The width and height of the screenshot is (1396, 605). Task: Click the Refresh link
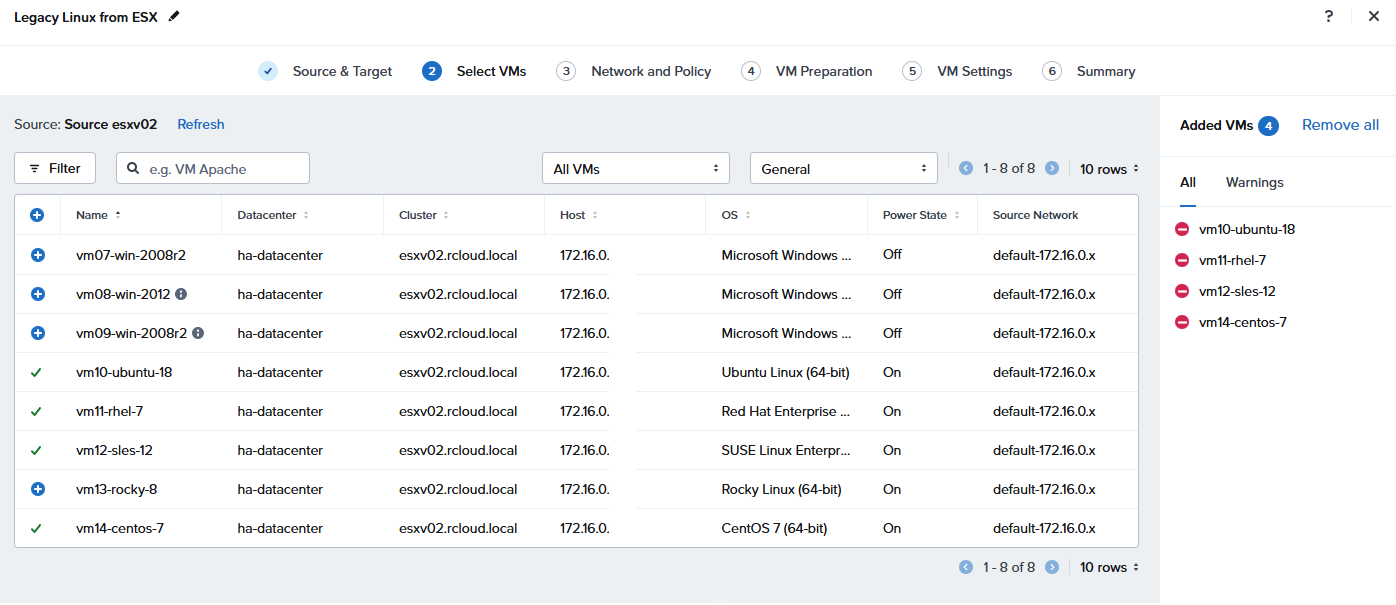[201, 124]
